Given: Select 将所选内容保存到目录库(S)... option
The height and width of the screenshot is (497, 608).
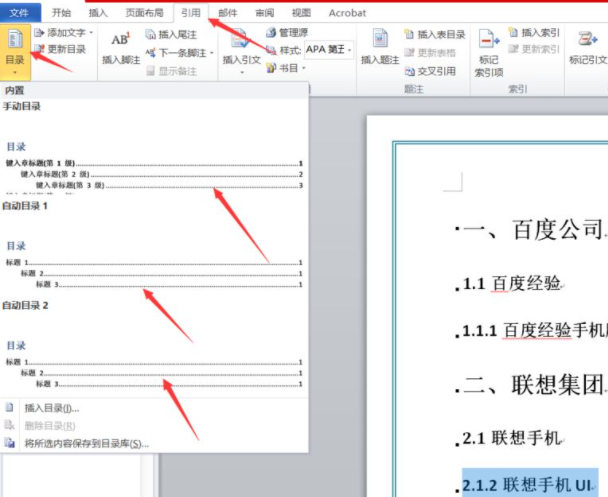Looking at the screenshot, I should [x=86, y=443].
